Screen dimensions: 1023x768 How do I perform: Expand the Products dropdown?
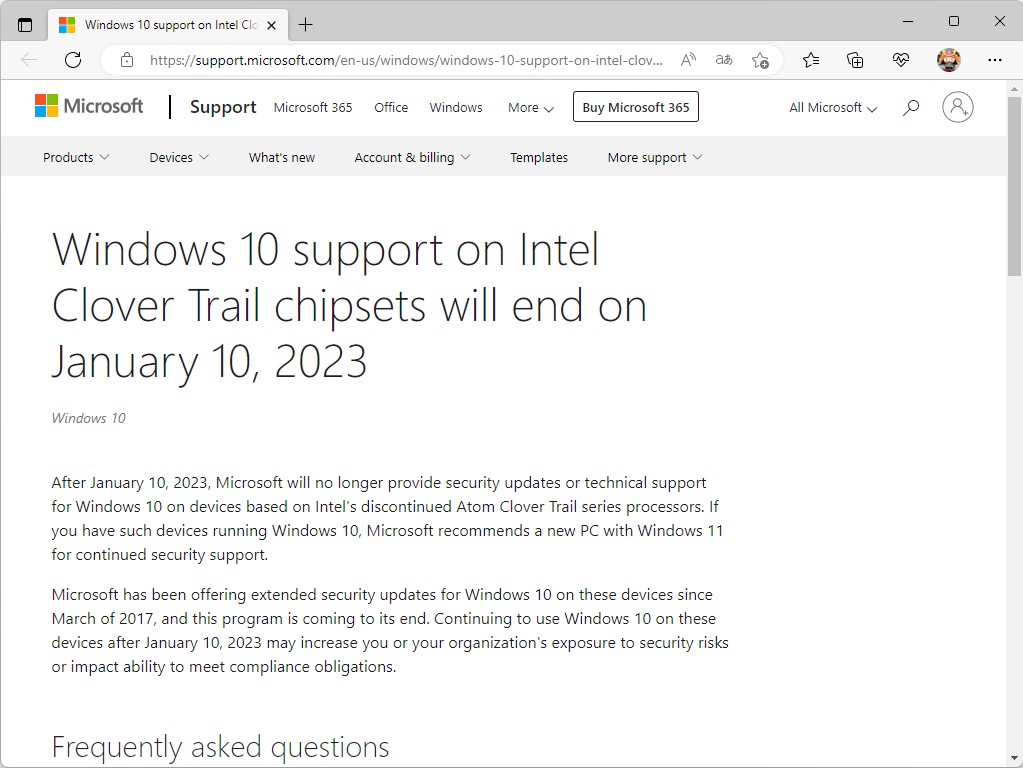pyautogui.click(x=75, y=157)
